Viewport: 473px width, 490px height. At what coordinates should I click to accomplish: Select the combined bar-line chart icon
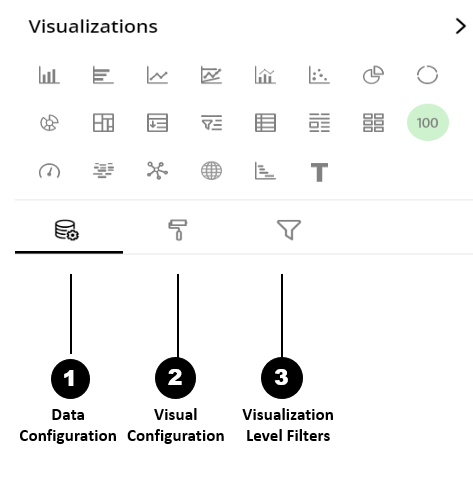265,75
